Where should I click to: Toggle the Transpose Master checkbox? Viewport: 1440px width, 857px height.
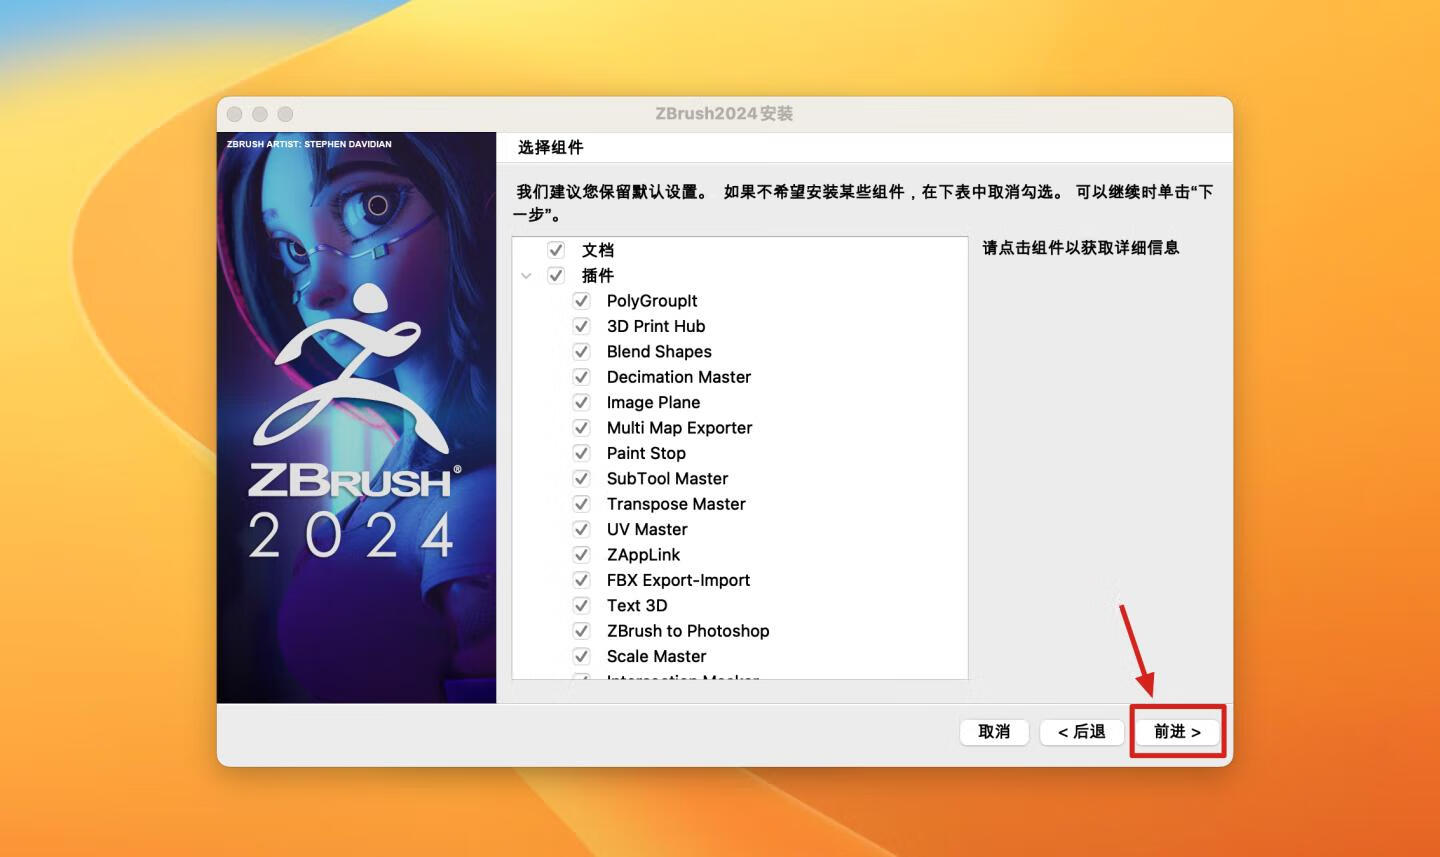tap(581, 504)
